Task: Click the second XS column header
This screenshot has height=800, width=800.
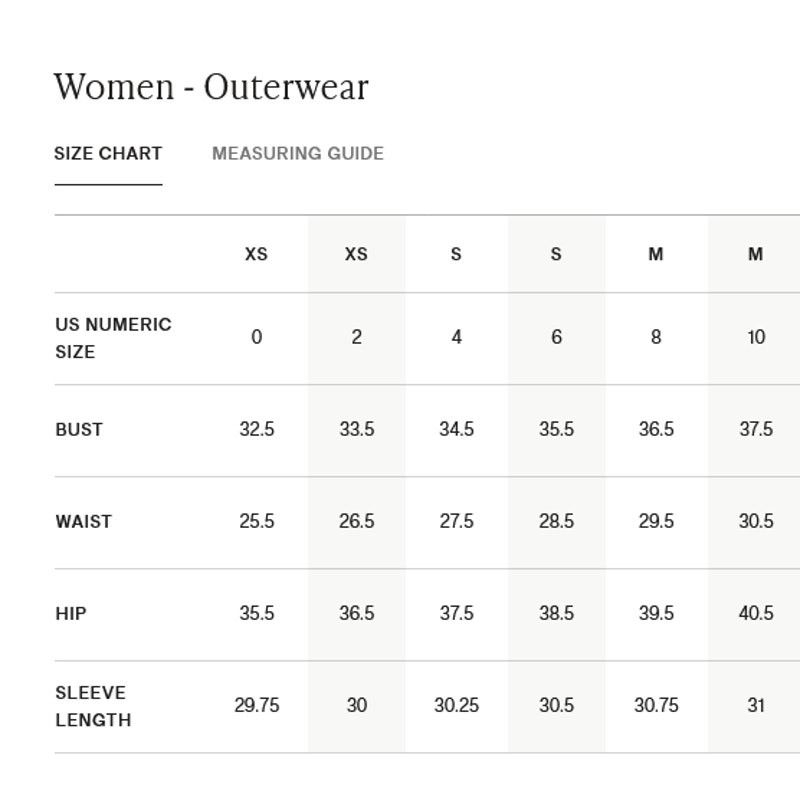Action: 356,254
